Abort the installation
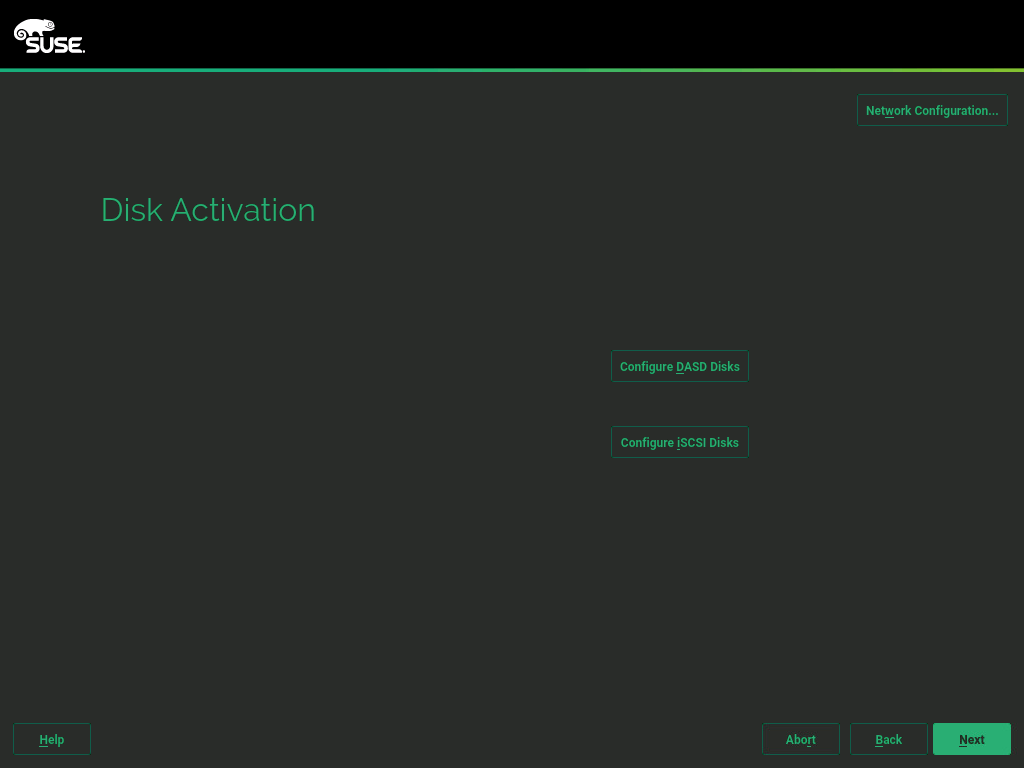Screen dimensions: 1024x768 click(x=800, y=739)
